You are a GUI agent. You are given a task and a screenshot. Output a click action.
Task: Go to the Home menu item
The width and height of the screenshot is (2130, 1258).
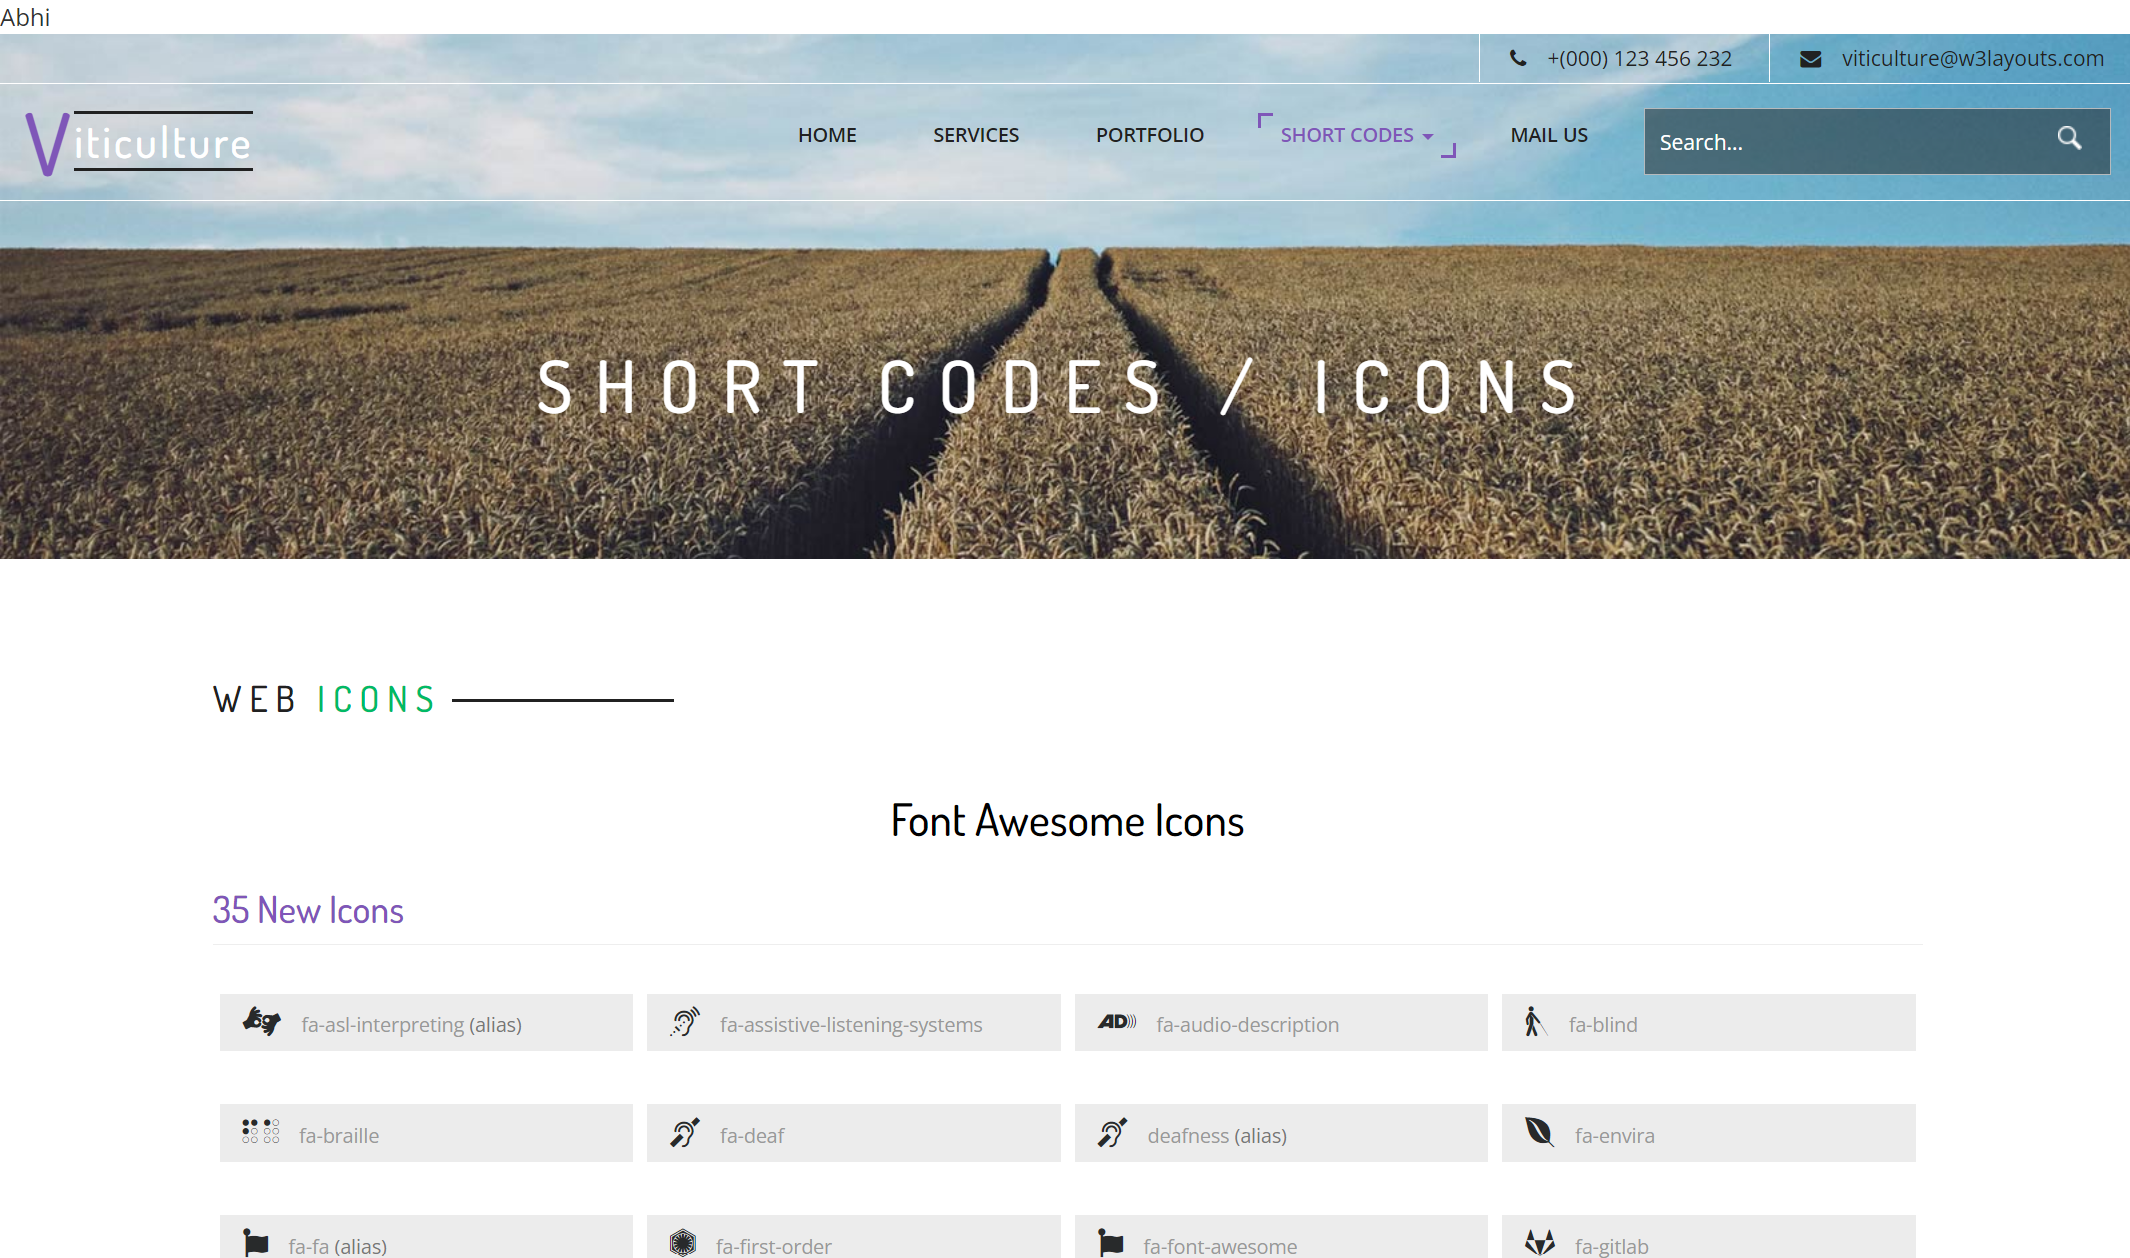[x=827, y=135]
